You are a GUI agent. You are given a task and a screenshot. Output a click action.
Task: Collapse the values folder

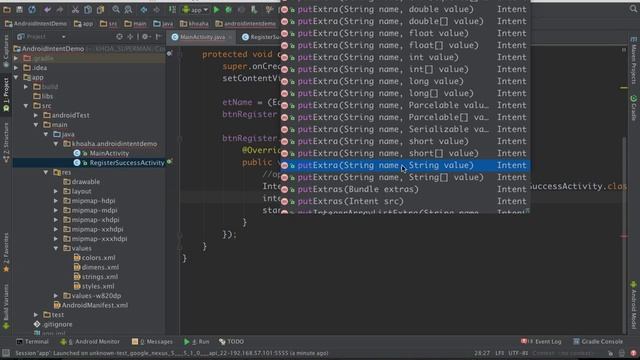(x=56, y=248)
